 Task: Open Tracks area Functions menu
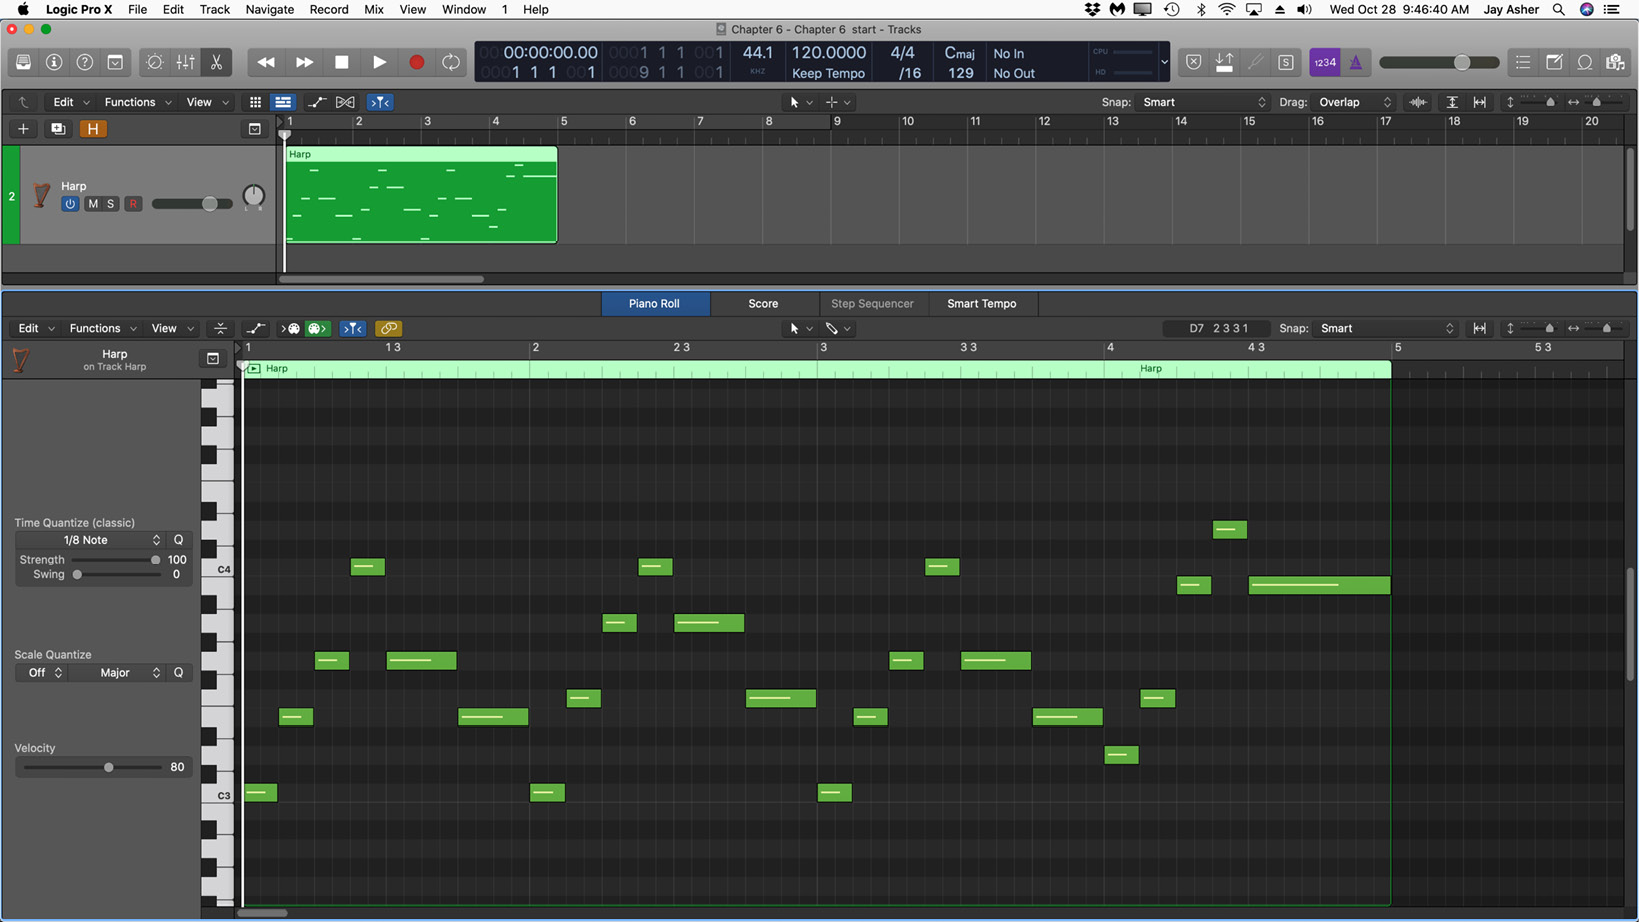[137, 102]
